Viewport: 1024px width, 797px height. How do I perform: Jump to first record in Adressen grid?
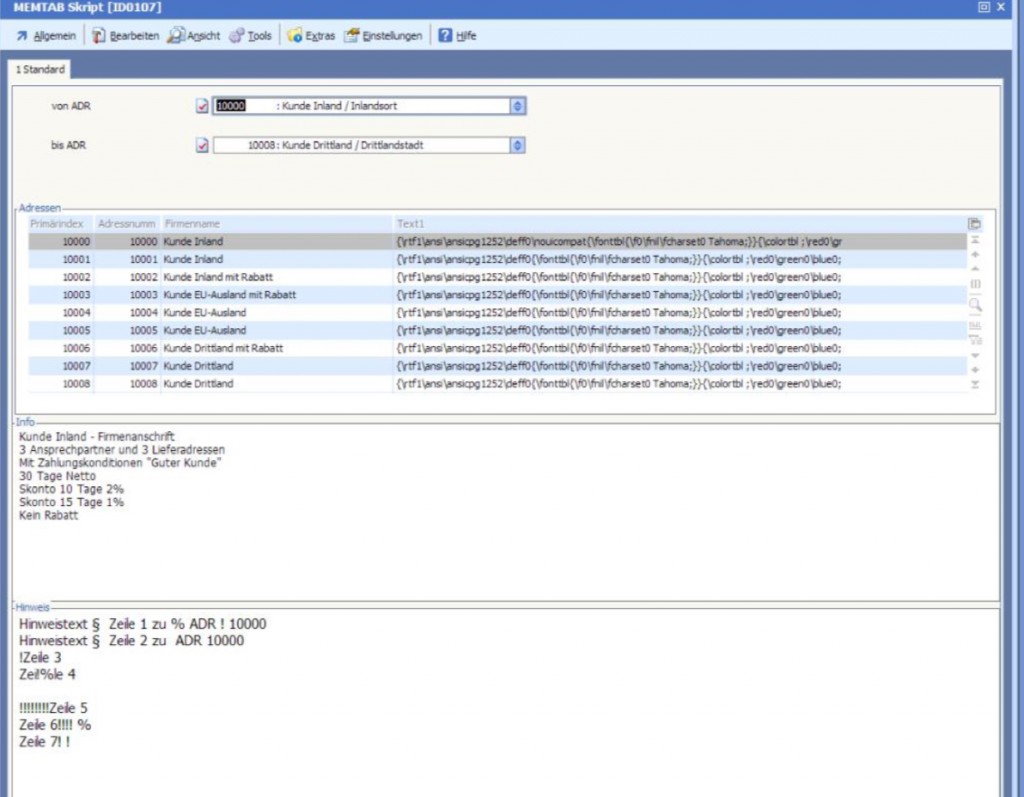tap(975, 241)
